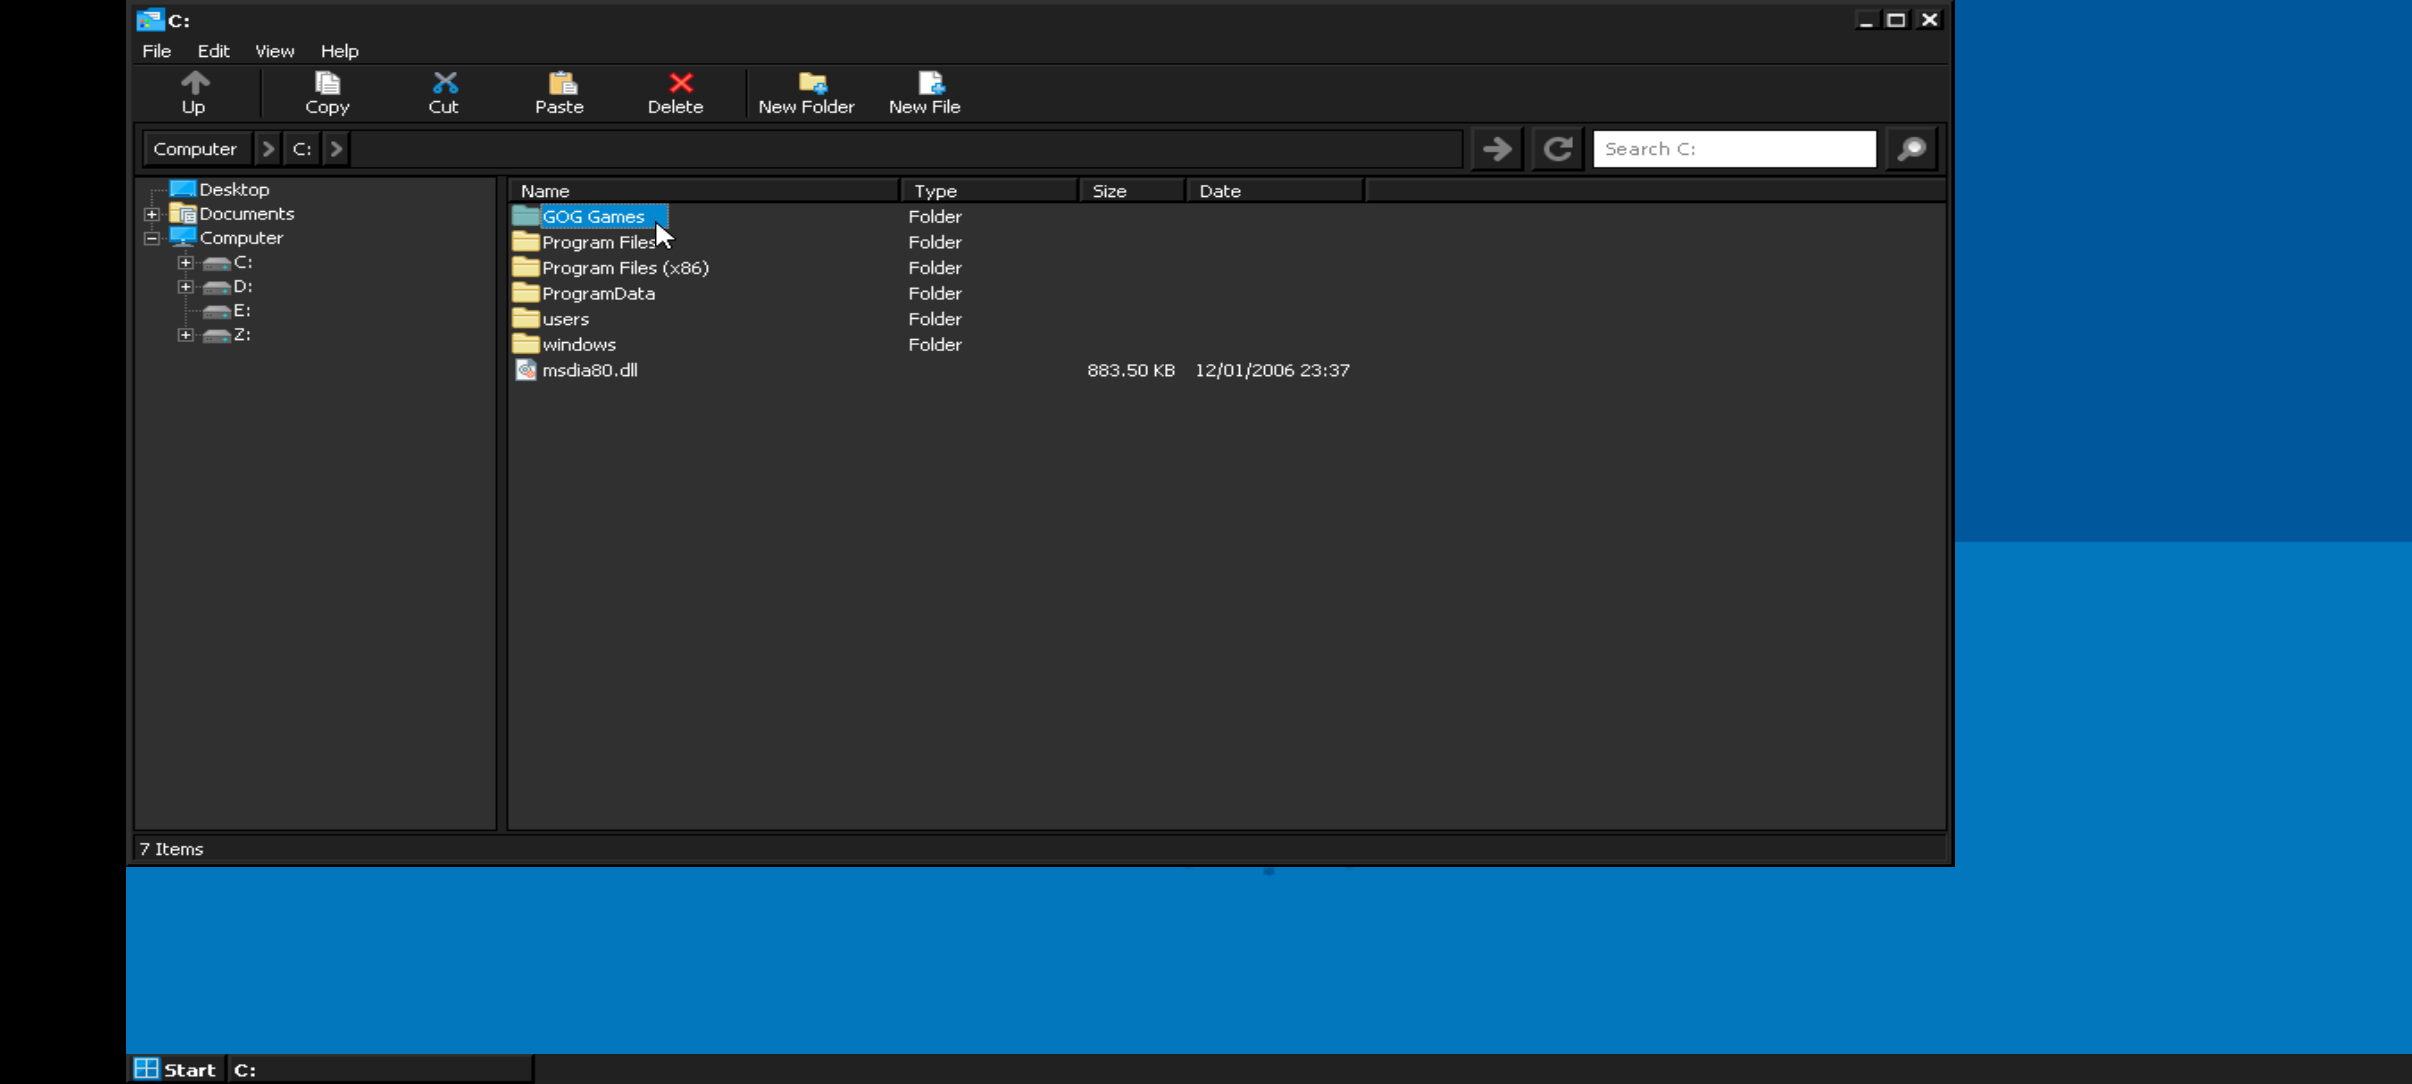Collapse the Computer tree node

[152, 238]
